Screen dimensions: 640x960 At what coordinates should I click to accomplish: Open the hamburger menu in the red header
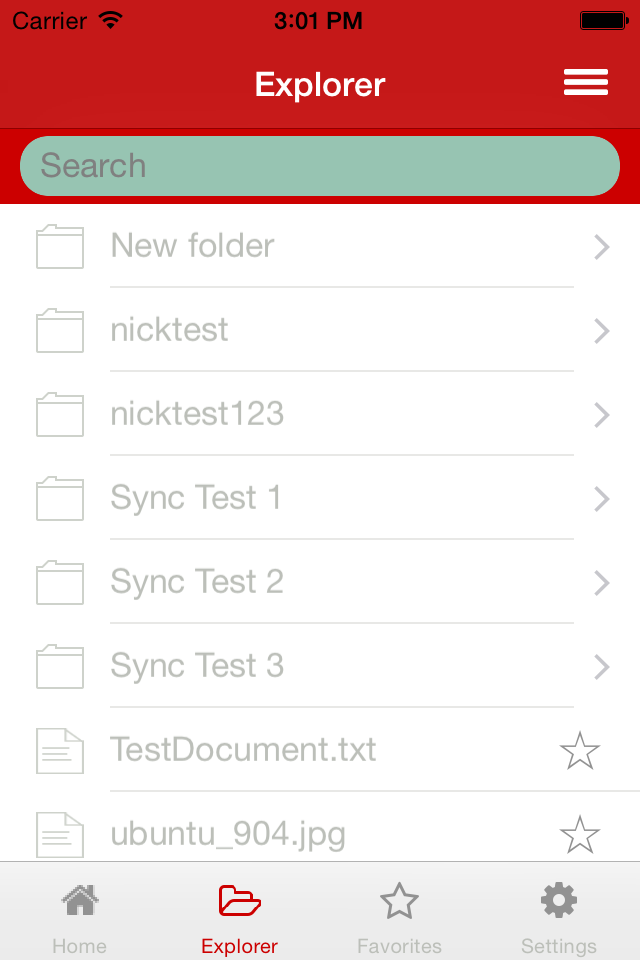pos(586,83)
